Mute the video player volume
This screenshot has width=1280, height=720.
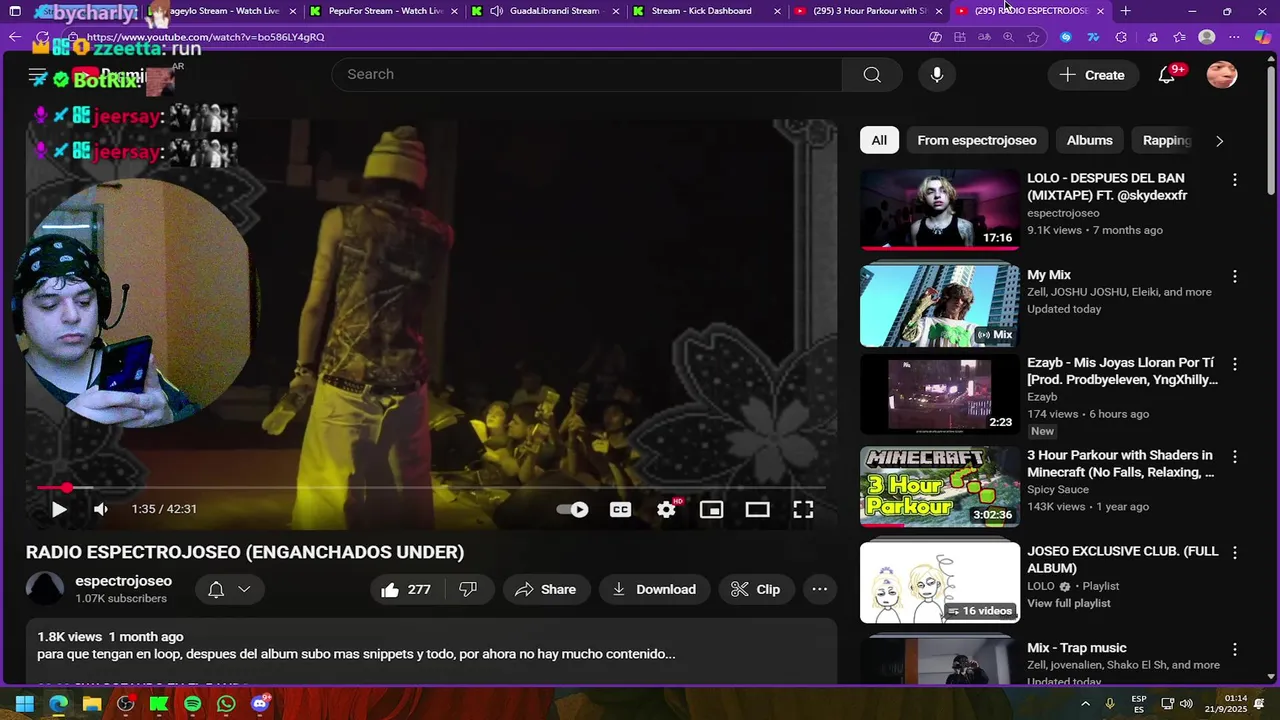(x=101, y=509)
